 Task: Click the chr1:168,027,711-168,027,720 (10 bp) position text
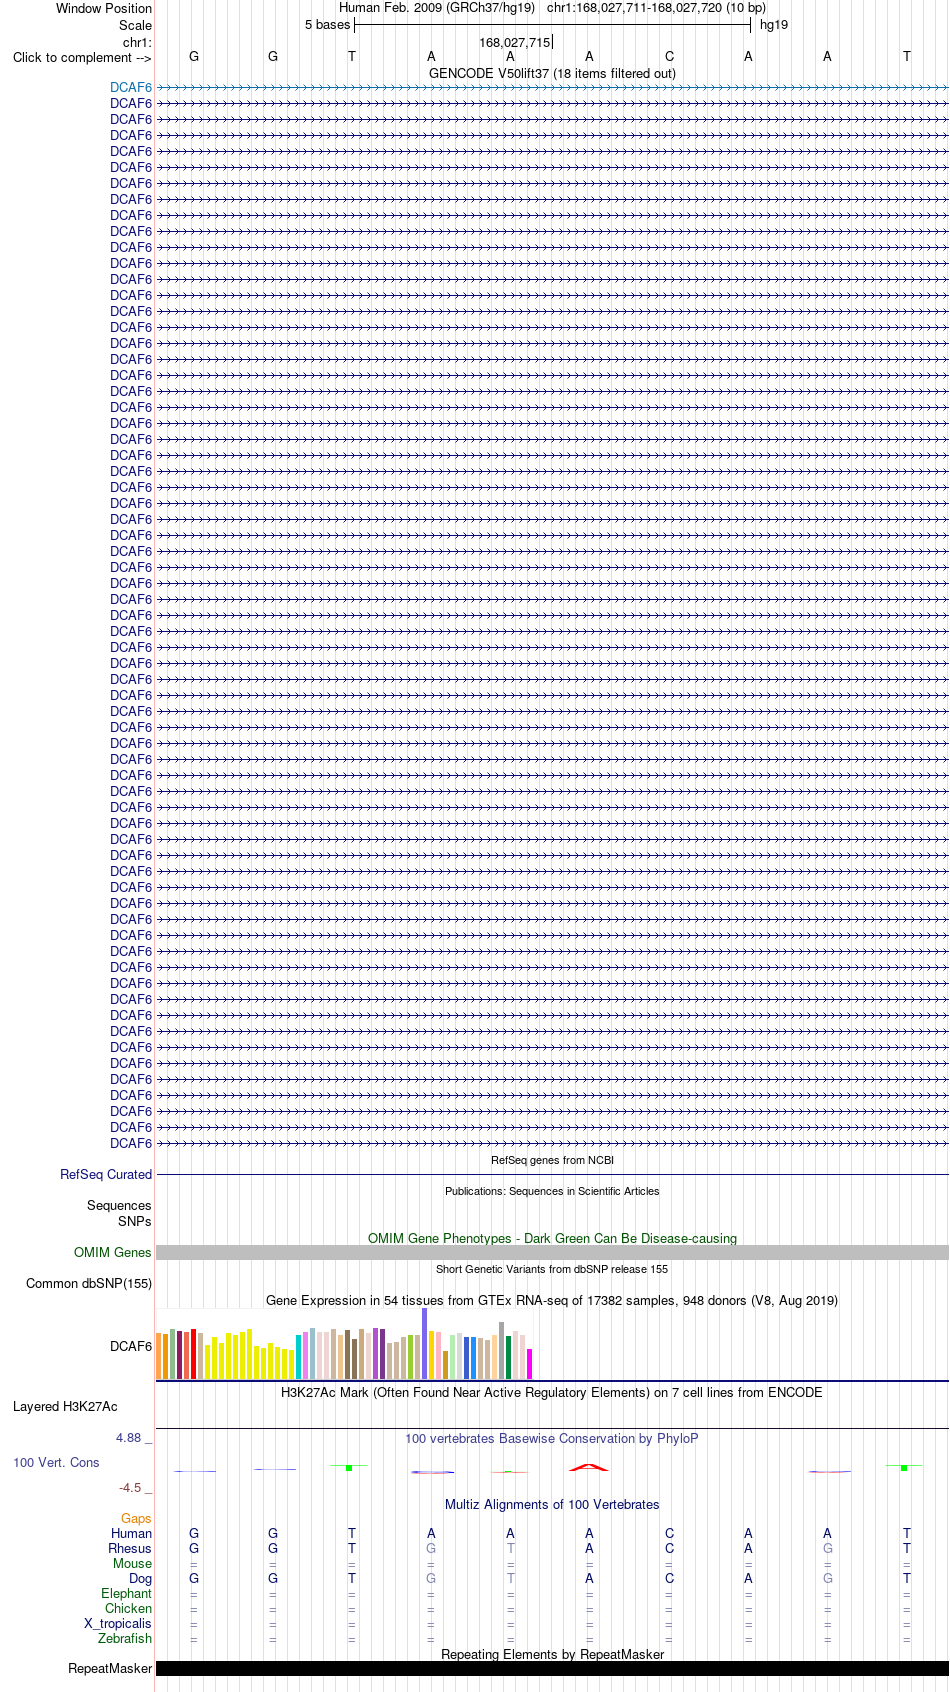[656, 8]
